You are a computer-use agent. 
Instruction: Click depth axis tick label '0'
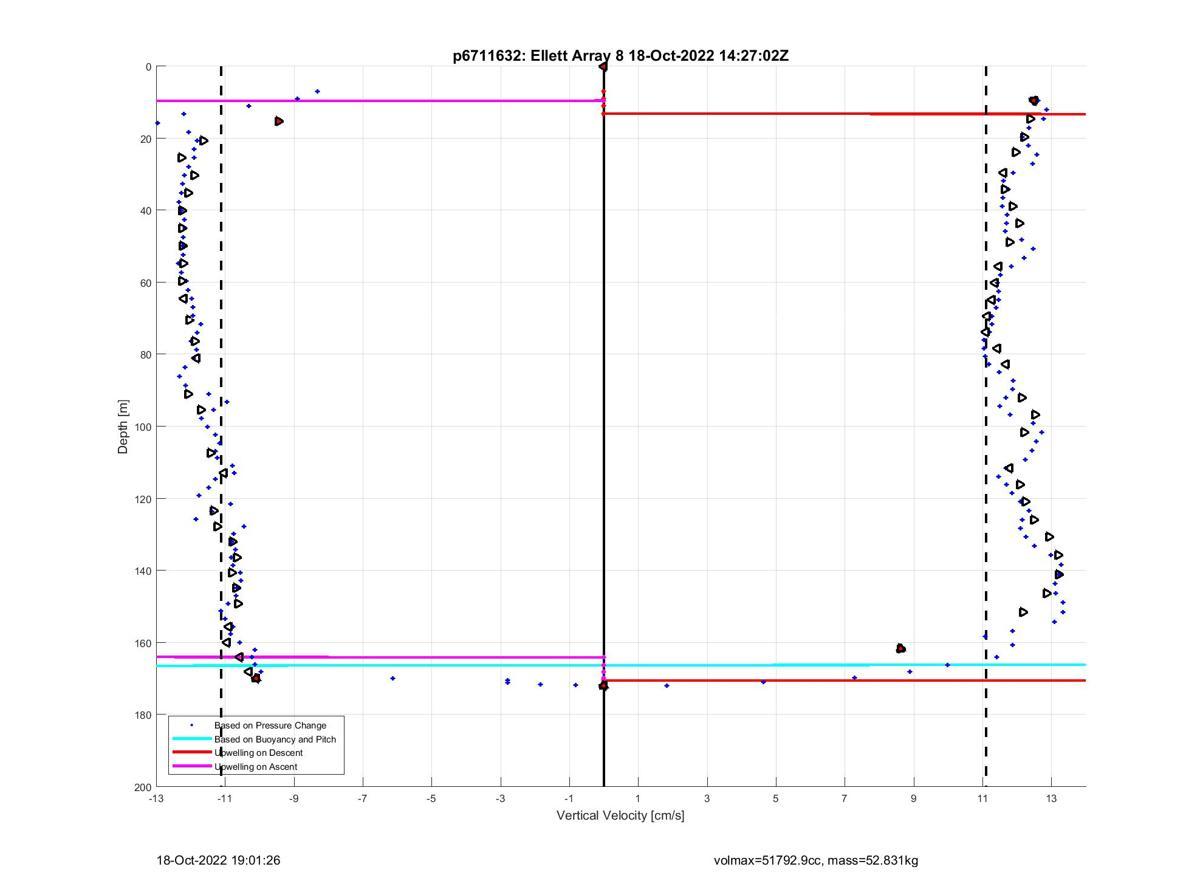148,67
